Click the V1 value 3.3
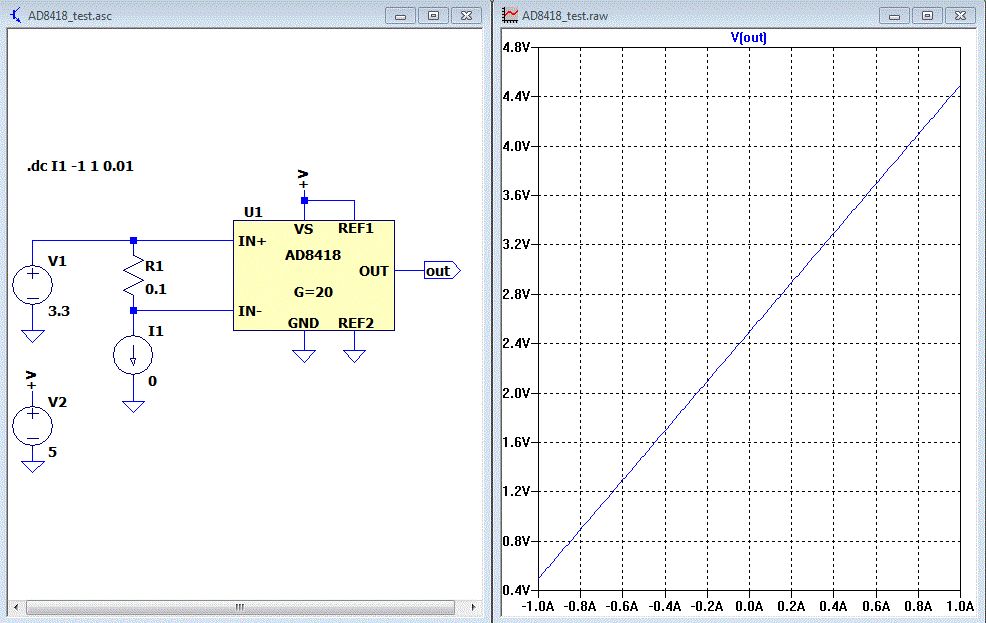The image size is (986, 623). coord(59,311)
